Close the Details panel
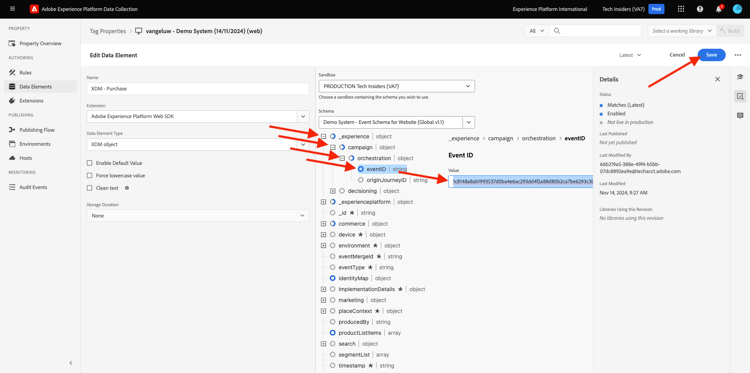The height and width of the screenshot is (373, 750). point(717,79)
